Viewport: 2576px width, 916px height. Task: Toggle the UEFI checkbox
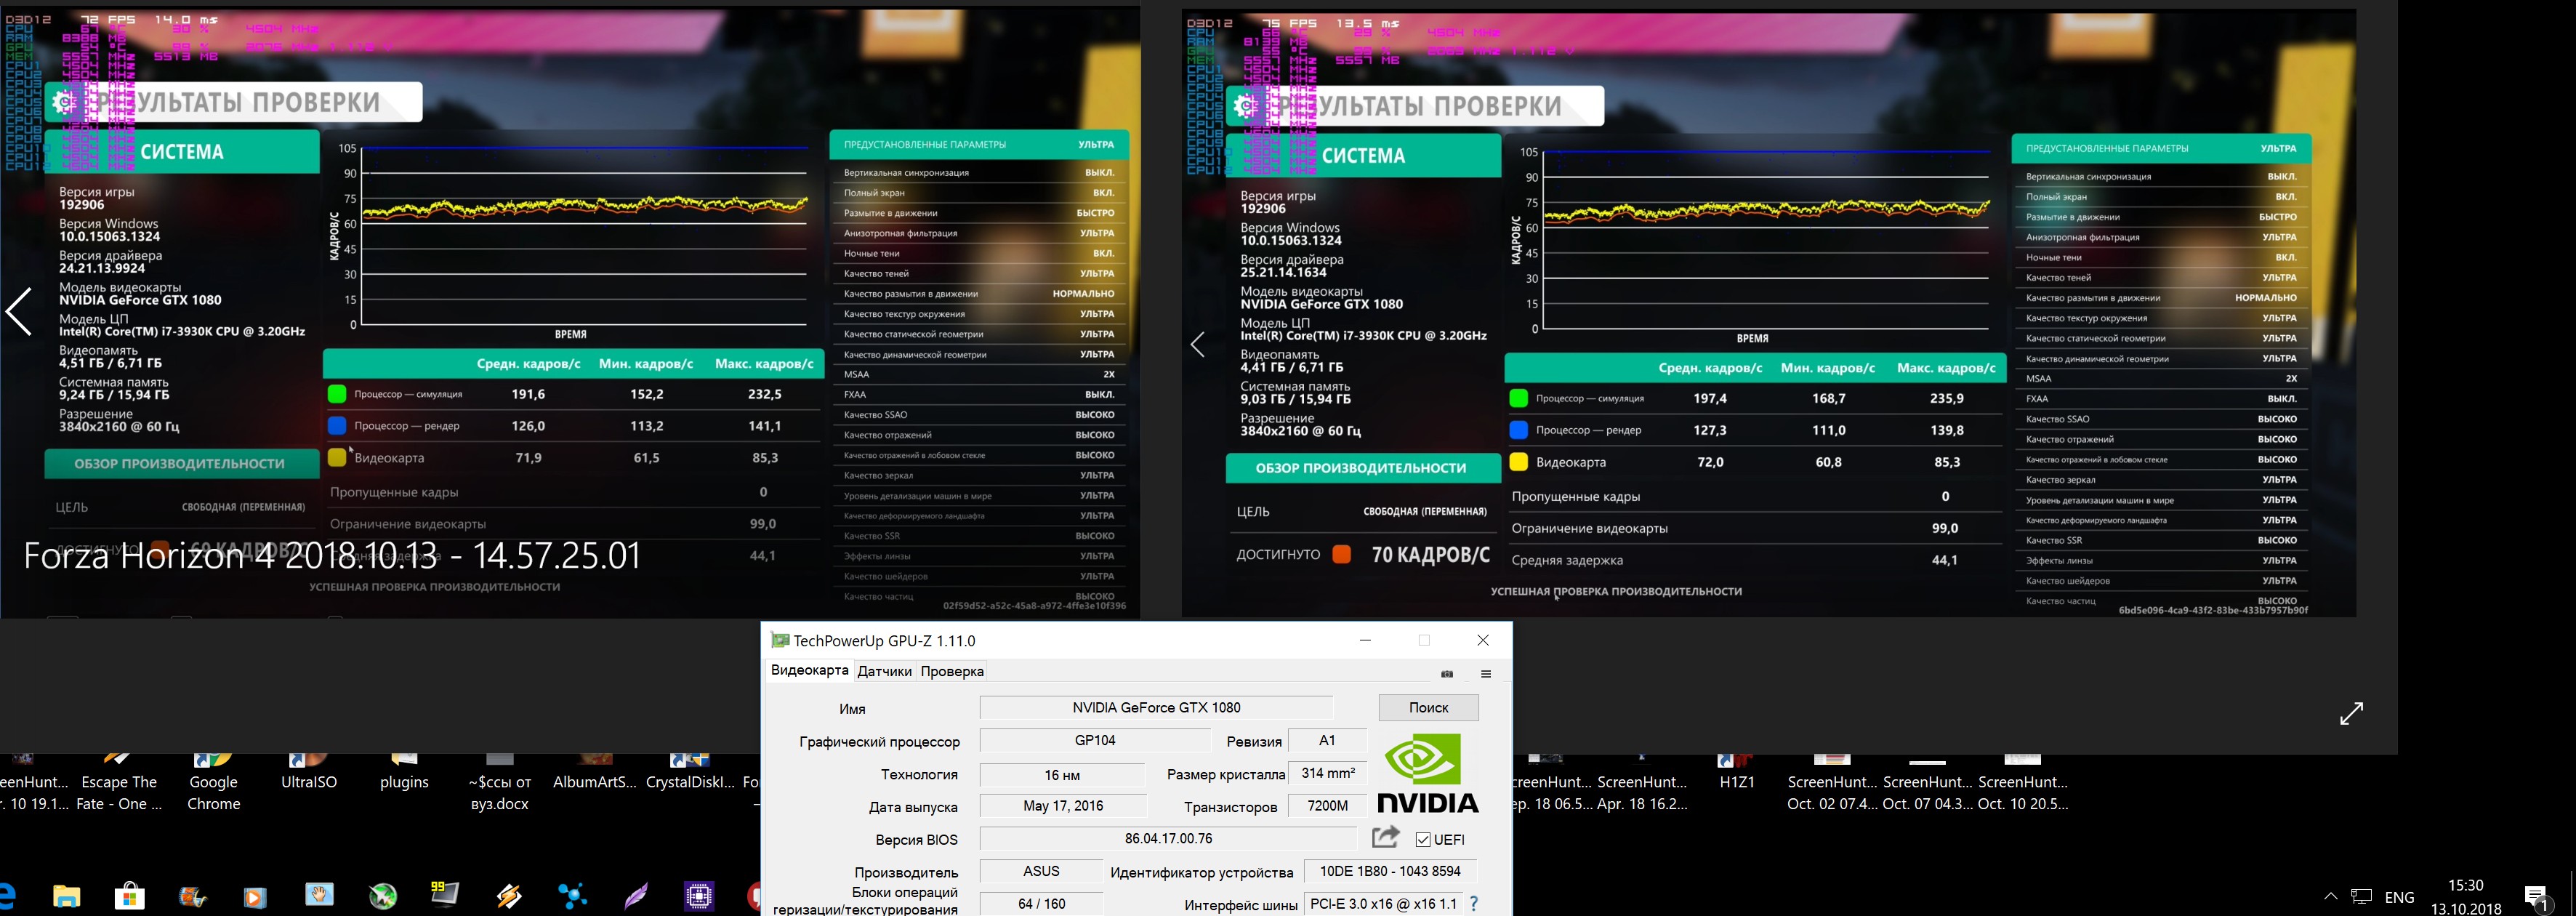(1423, 840)
